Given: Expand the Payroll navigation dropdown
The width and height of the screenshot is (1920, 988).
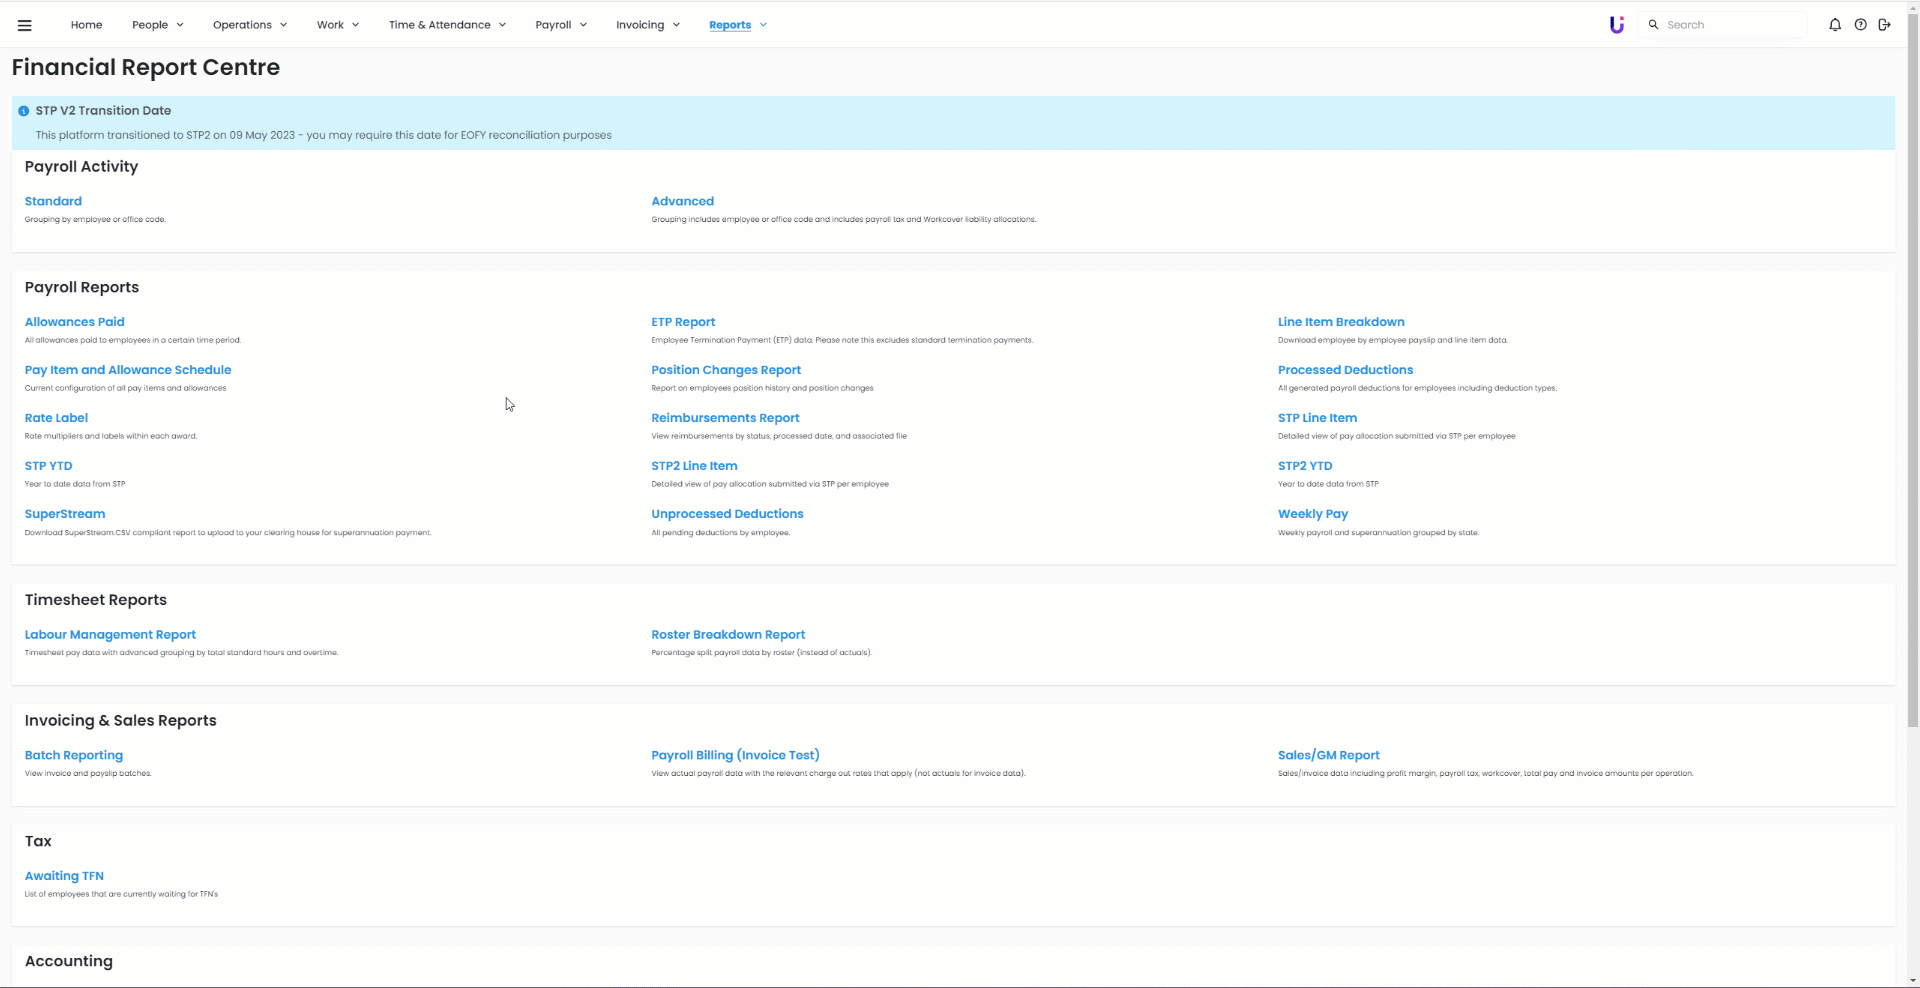Looking at the screenshot, I should tap(560, 25).
